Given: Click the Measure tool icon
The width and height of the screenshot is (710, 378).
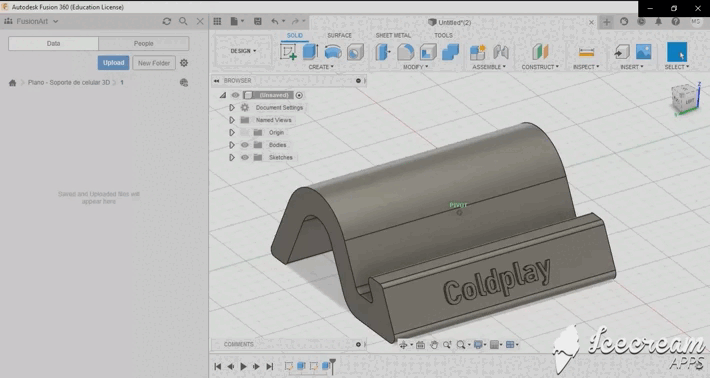Looking at the screenshot, I should [586, 53].
